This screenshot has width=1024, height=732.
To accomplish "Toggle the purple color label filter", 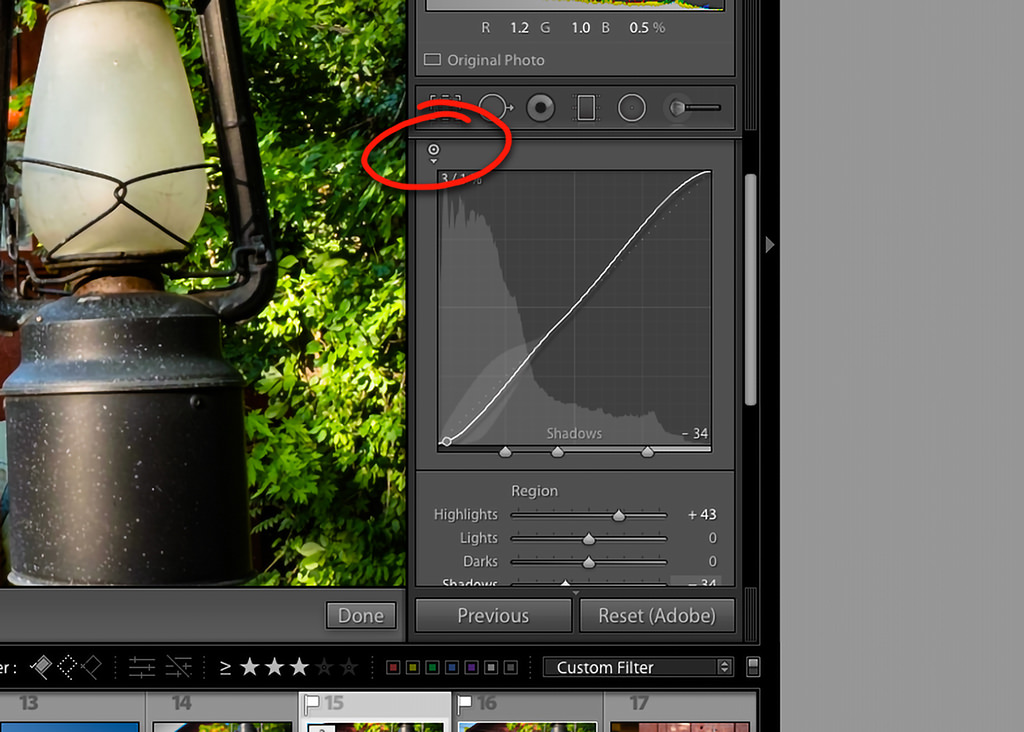I will pyautogui.click(x=472, y=667).
